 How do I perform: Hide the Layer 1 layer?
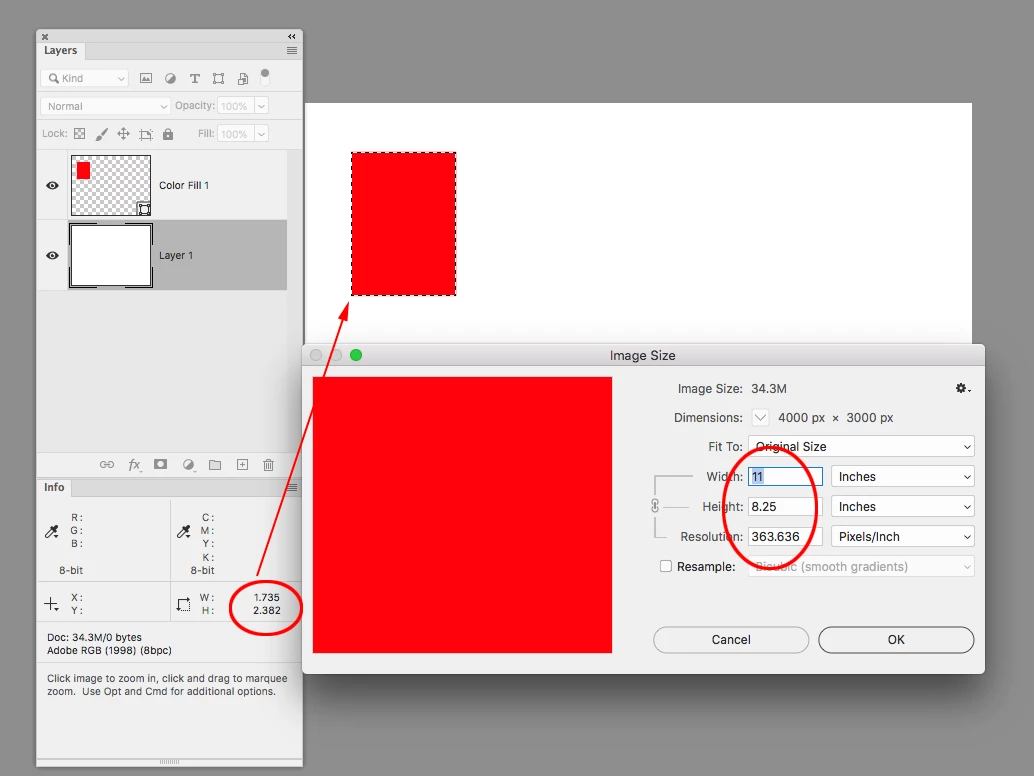tap(52, 255)
